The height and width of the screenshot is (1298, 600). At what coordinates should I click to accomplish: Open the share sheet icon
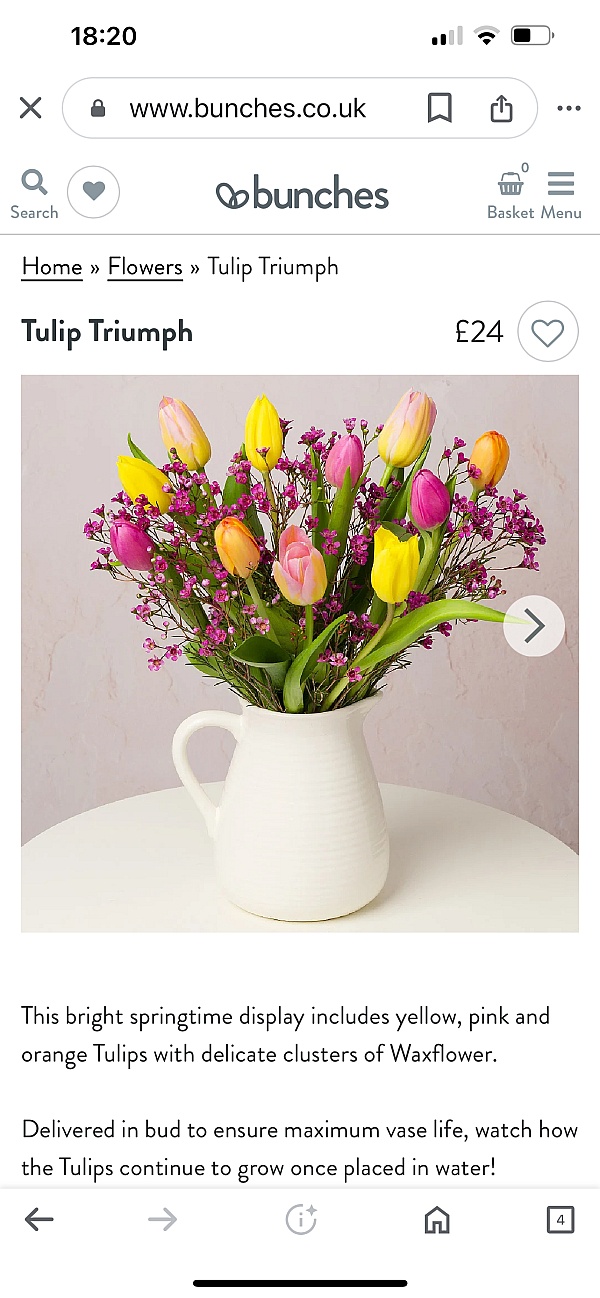tap(501, 108)
